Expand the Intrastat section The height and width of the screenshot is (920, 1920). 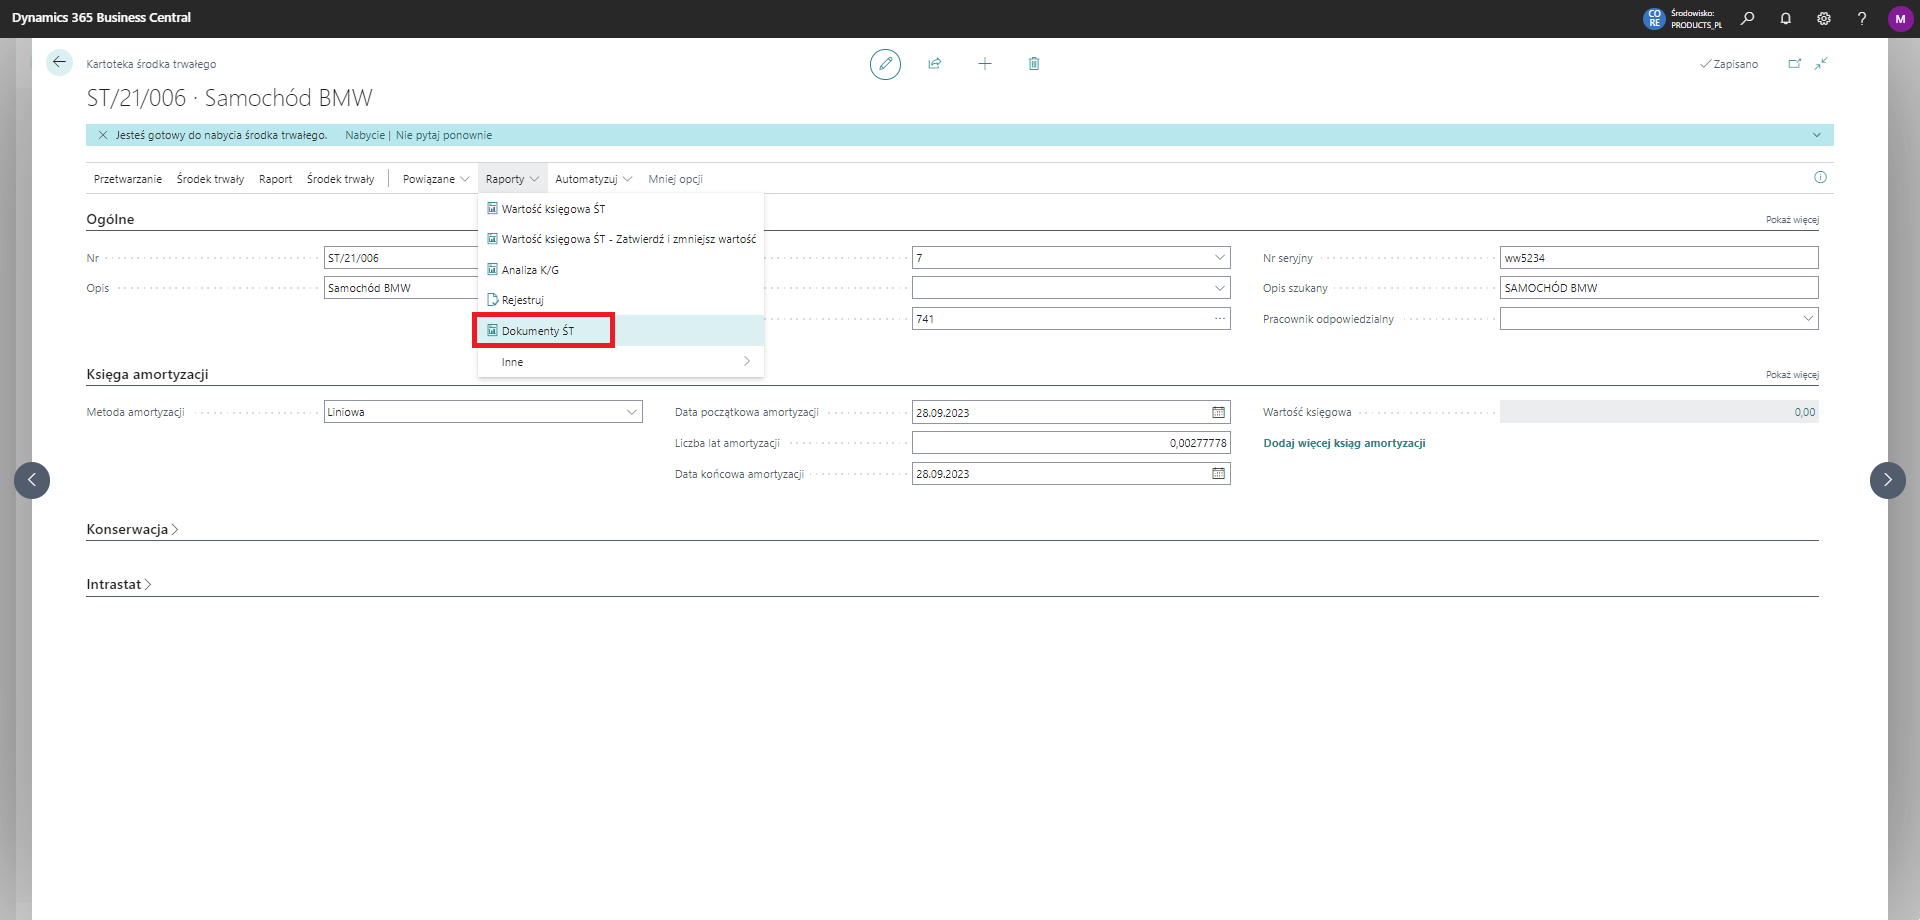(118, 585)
